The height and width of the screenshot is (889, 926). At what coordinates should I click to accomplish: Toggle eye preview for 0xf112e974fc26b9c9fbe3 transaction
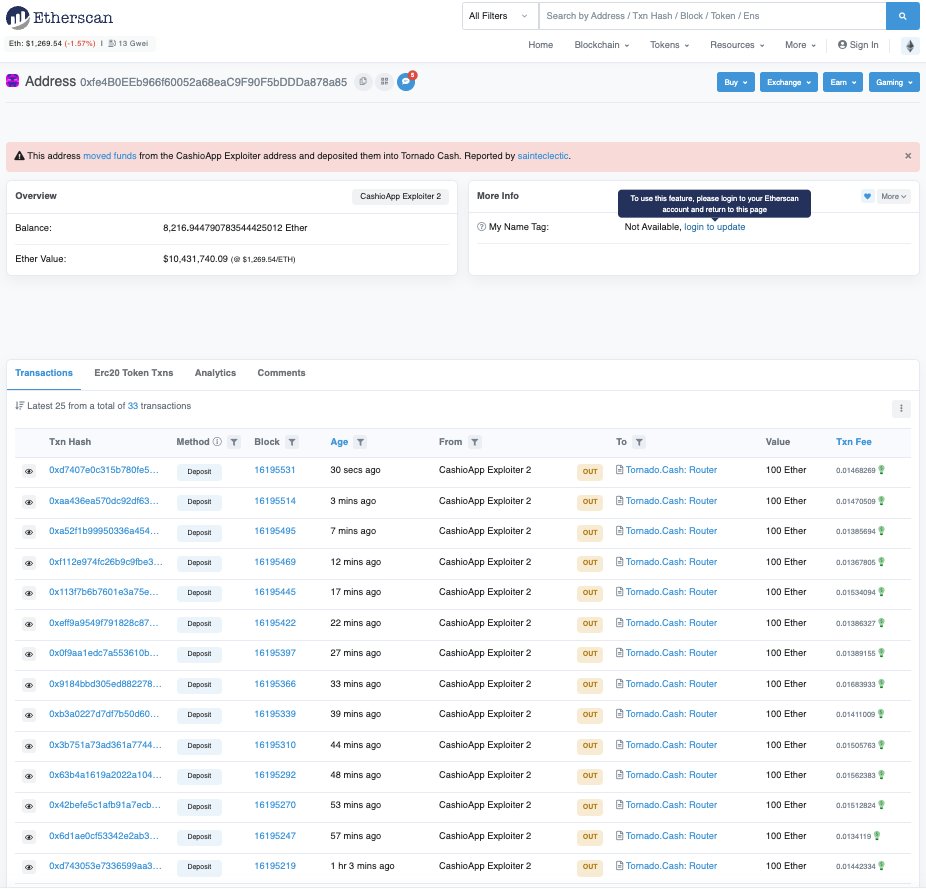tap(28, 563)
